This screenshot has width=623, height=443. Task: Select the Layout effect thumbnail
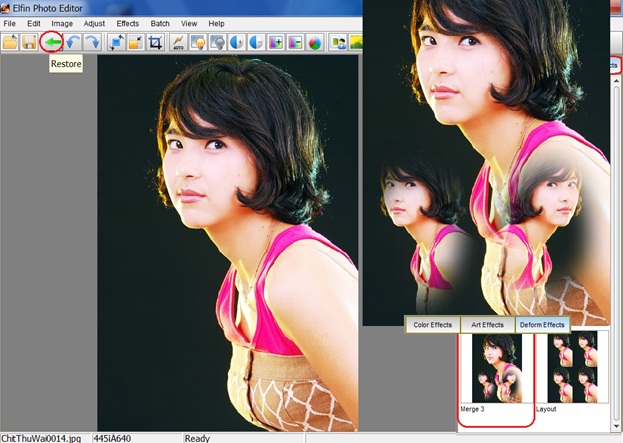point(572,368)
